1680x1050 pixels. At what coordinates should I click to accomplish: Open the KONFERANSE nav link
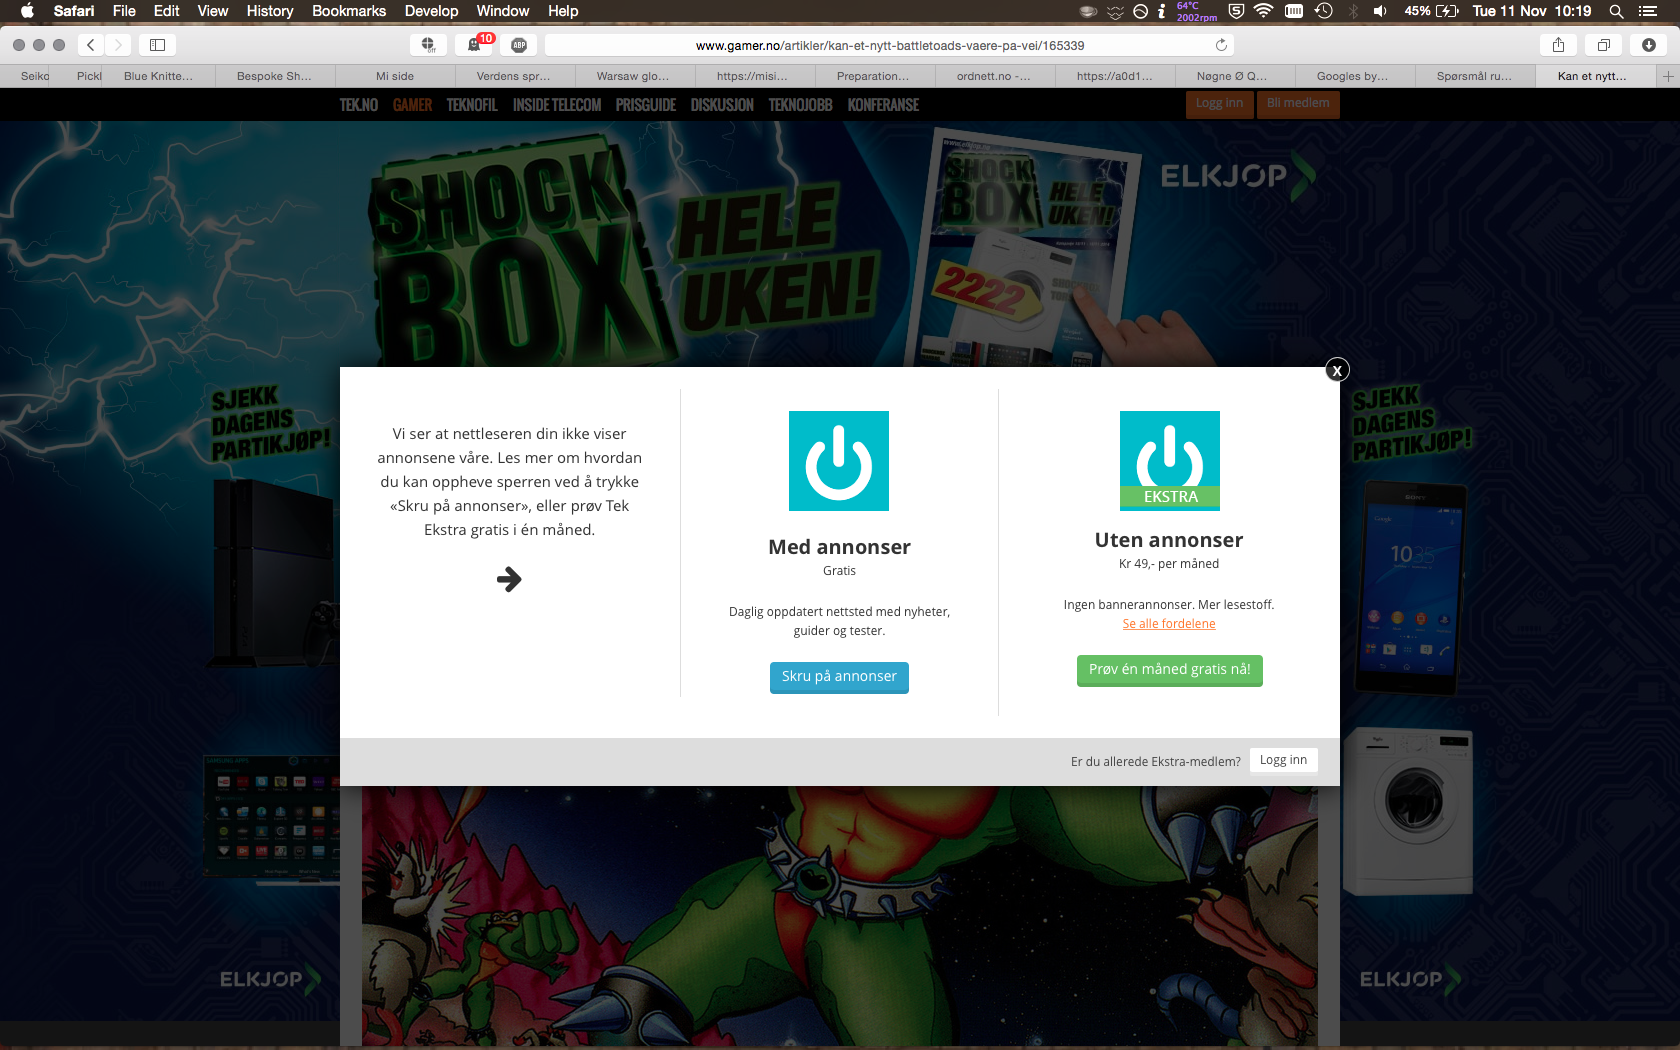883,105
